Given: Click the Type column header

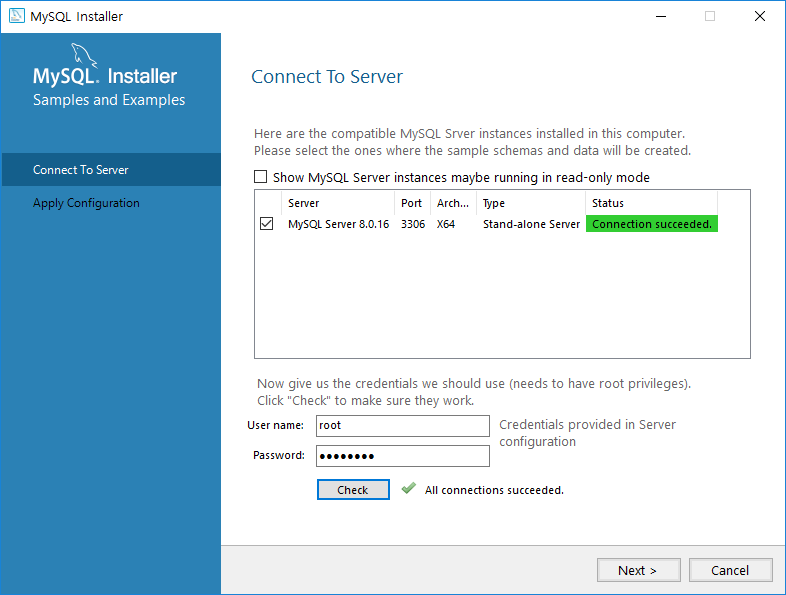Looking at the screenshot, I should point(530,203).
